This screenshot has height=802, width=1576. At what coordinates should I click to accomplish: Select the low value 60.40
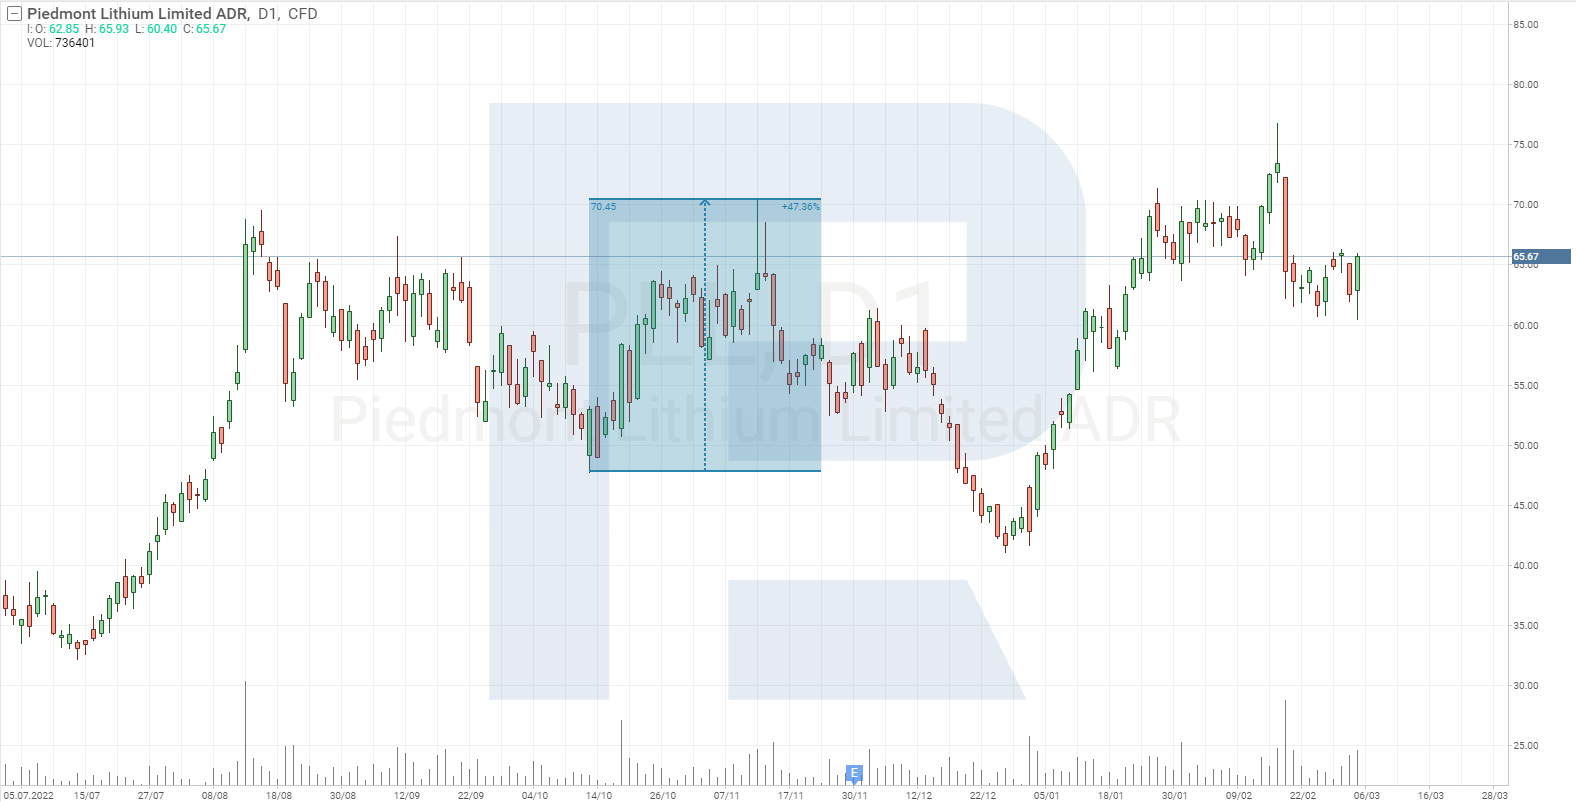(162, 29)
